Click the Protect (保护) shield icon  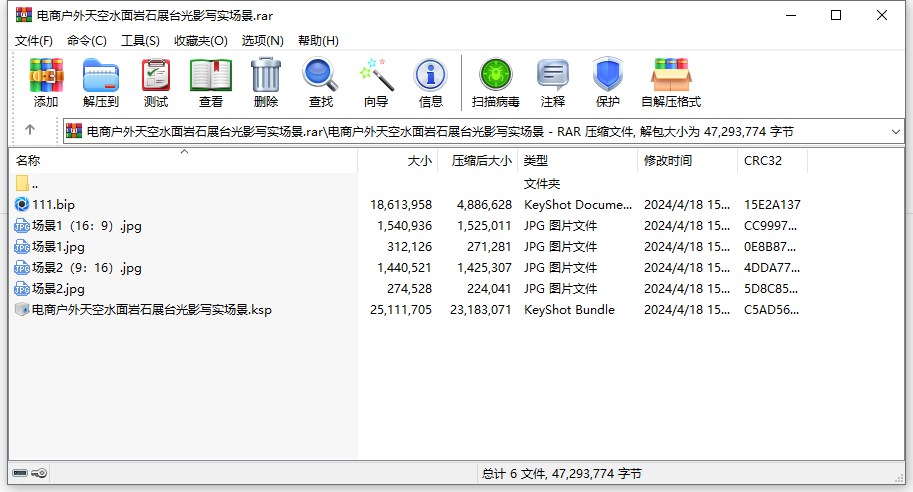point(608,75)
